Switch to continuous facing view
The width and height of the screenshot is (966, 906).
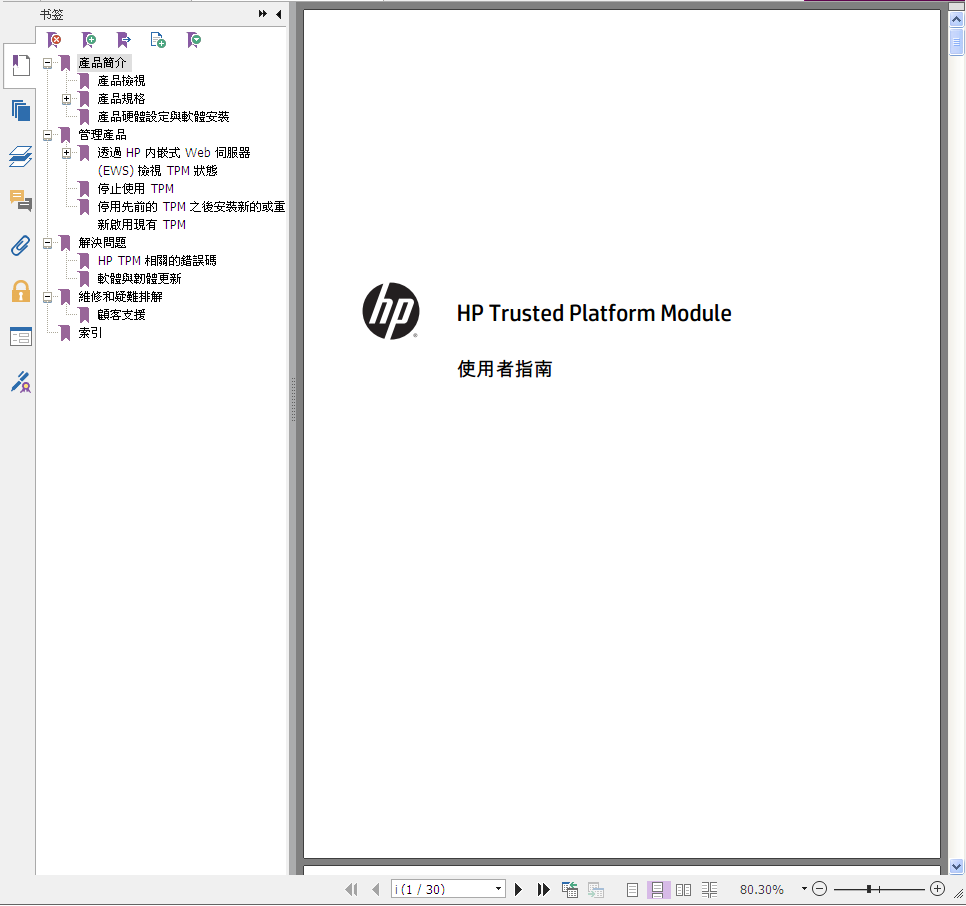click(x=709, y=889)
